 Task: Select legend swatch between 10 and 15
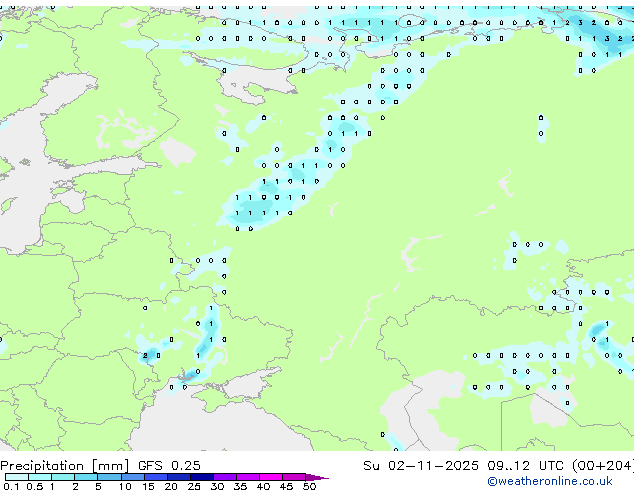tap(132, 477)
